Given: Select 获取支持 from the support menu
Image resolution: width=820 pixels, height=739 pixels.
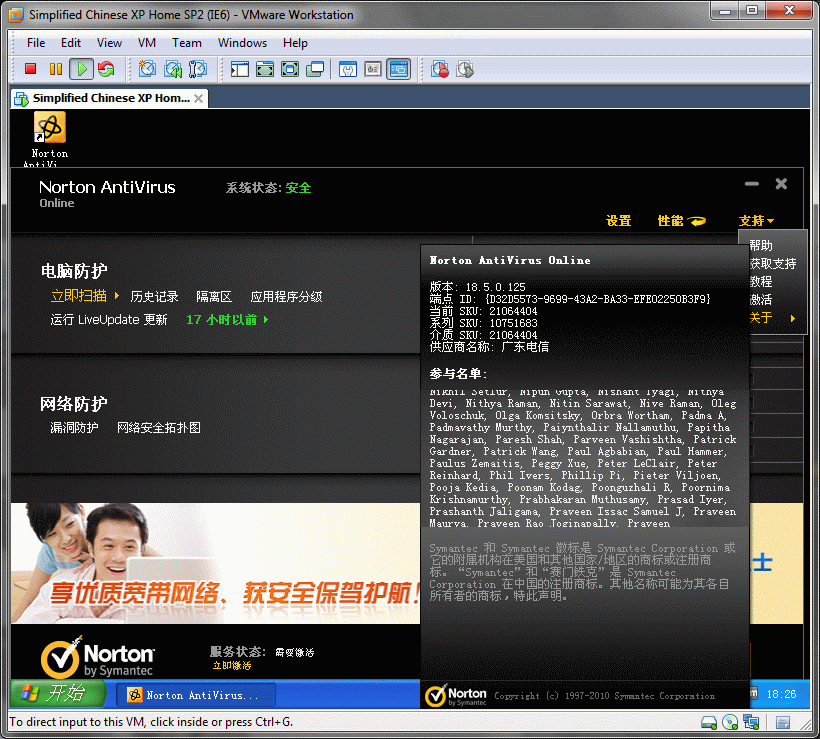Looking at the screenshot, I should [x=772, y=264].
